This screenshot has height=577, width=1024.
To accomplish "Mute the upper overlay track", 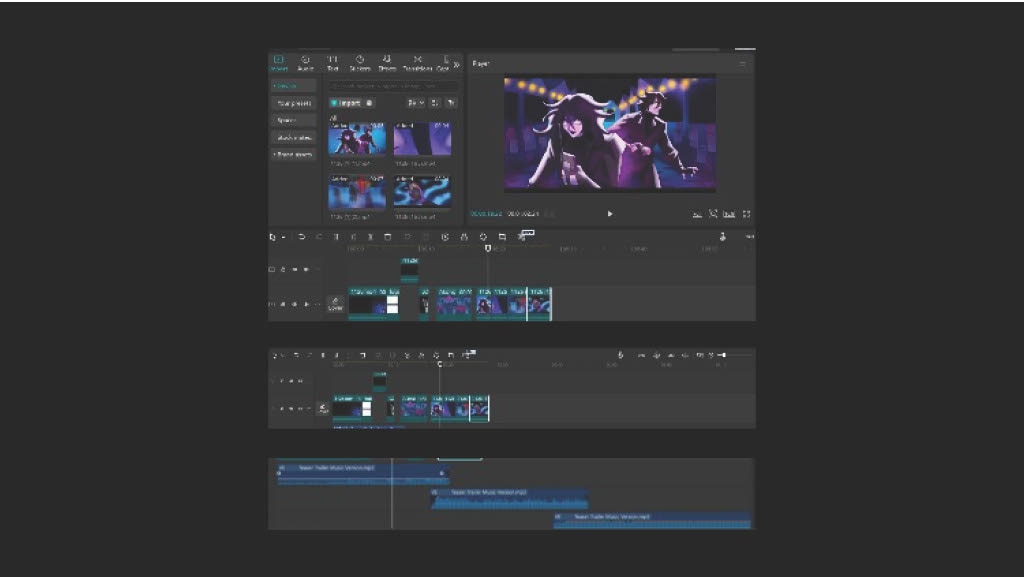I will 306,269.
